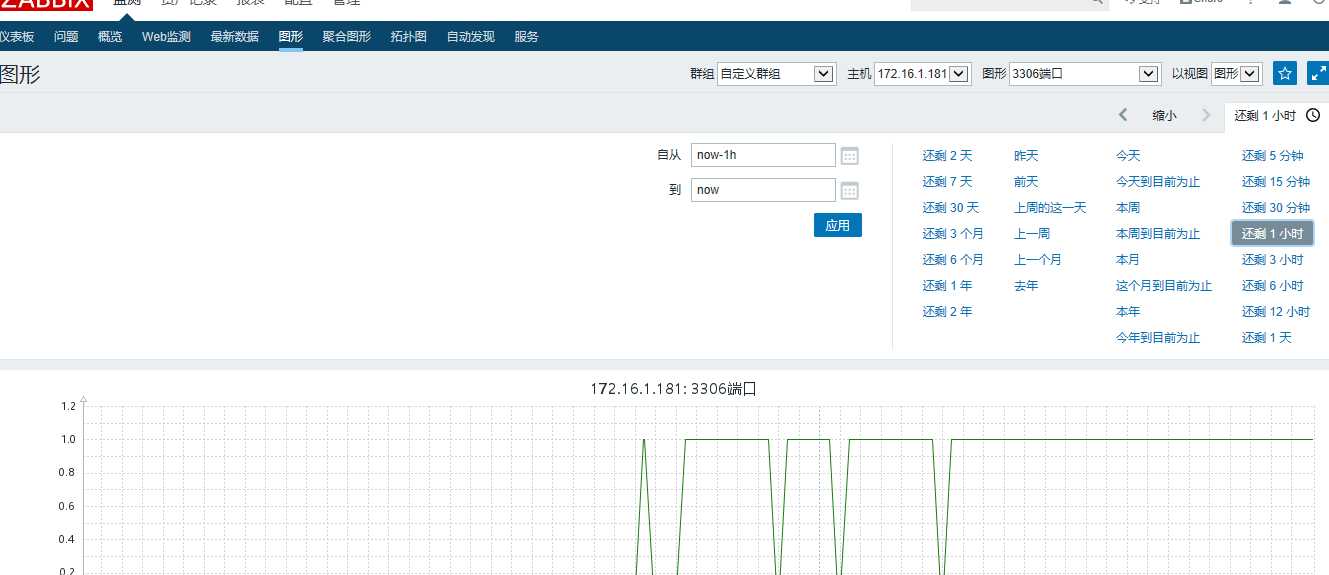Open the 仪表板 menu item
The height and width of the screenshot is (575, 1329).
click(16, 37)
